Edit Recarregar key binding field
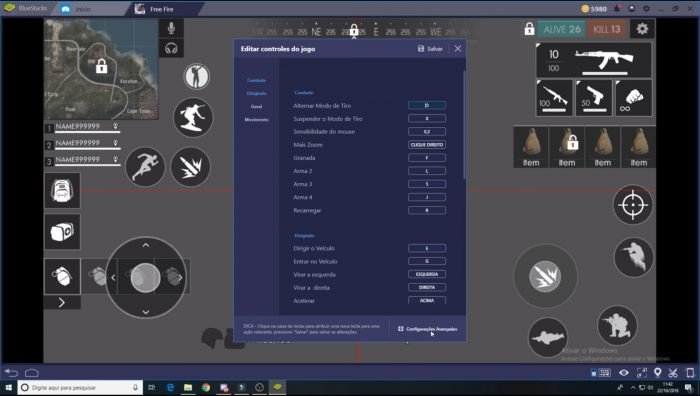700x396 pixels. point(427,210)
